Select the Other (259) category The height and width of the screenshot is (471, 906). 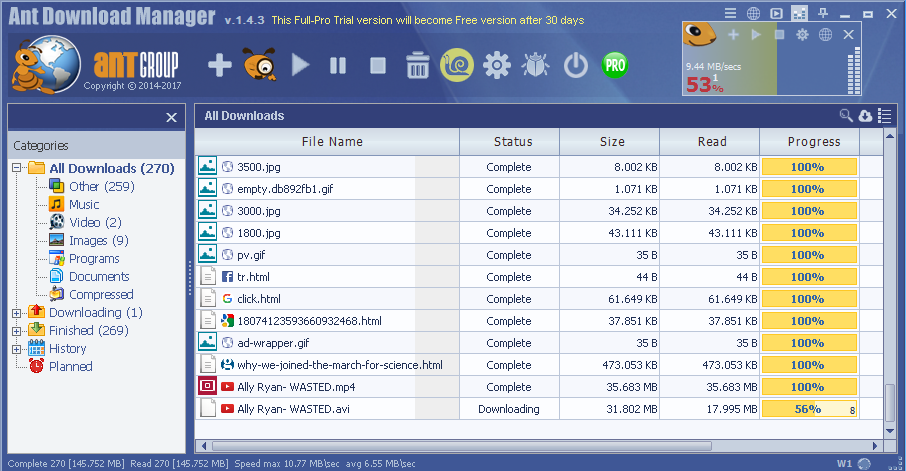(102, 186)
